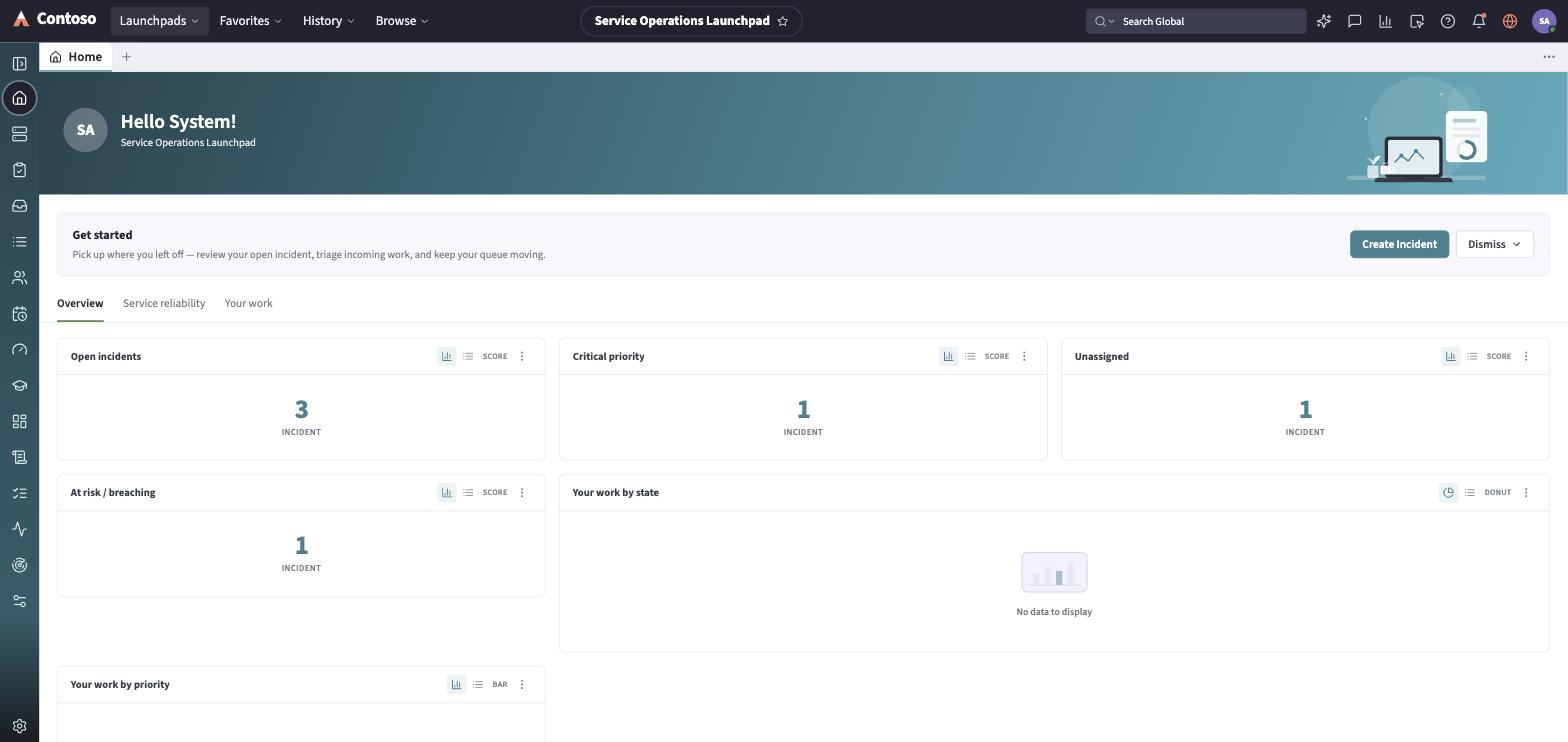Open the At risk / breaching incident count
1568x742 pixels.
[301, 545]
